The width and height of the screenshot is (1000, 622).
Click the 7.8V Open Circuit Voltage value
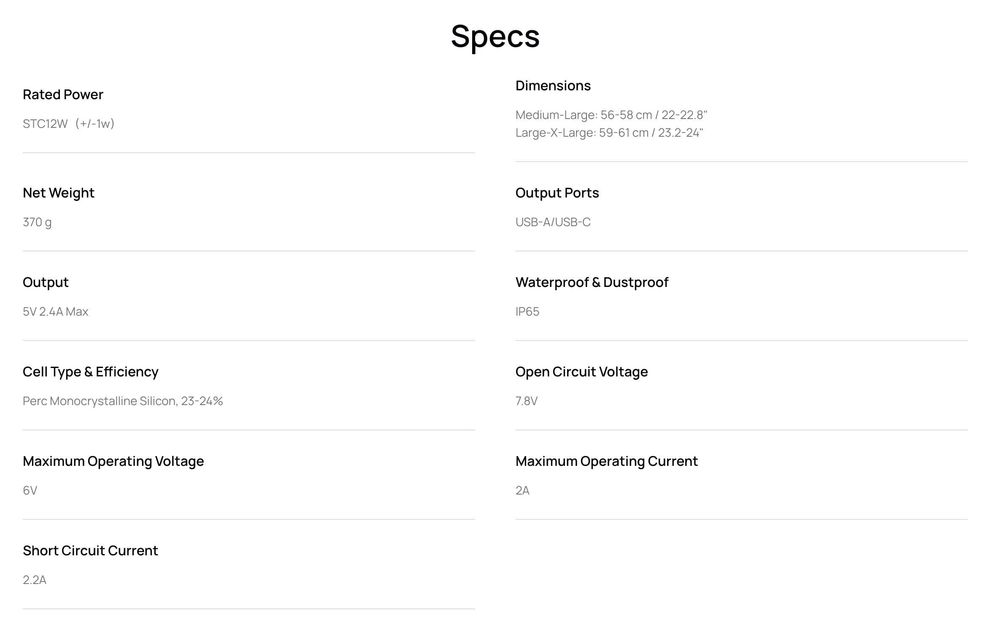coord(527,401)
